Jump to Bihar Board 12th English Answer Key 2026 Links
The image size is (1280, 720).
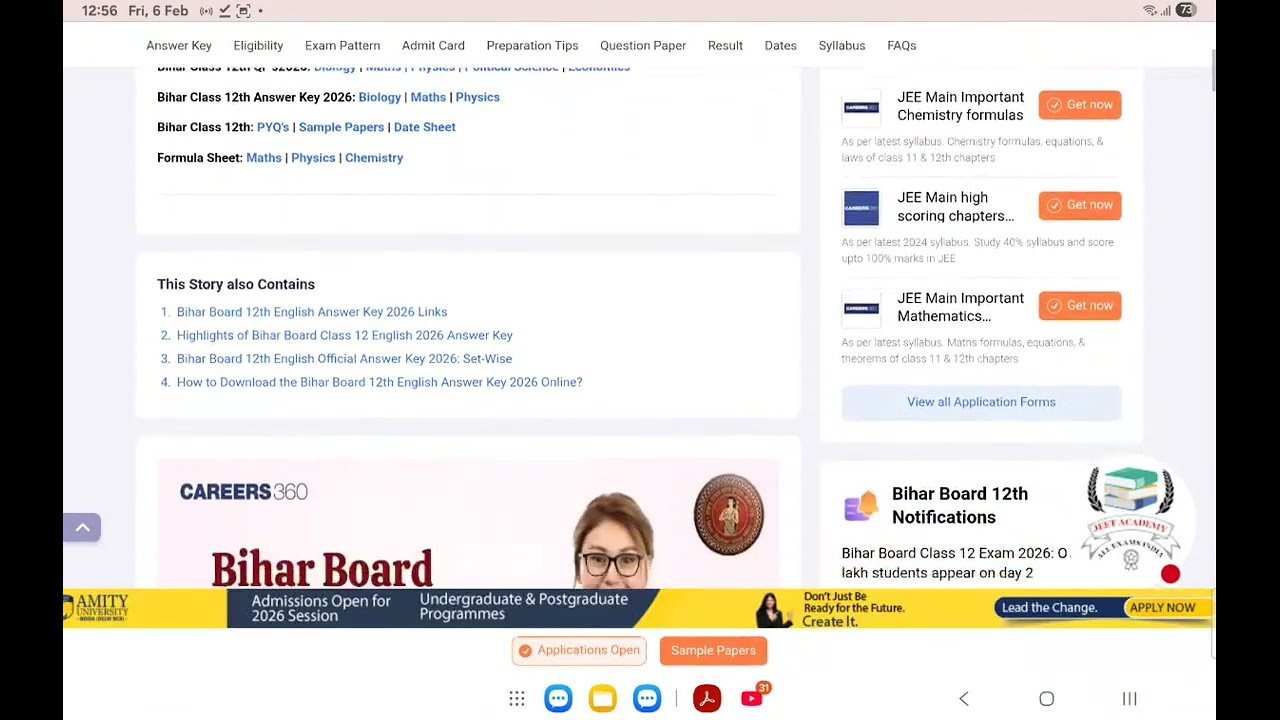pos(312,312)
